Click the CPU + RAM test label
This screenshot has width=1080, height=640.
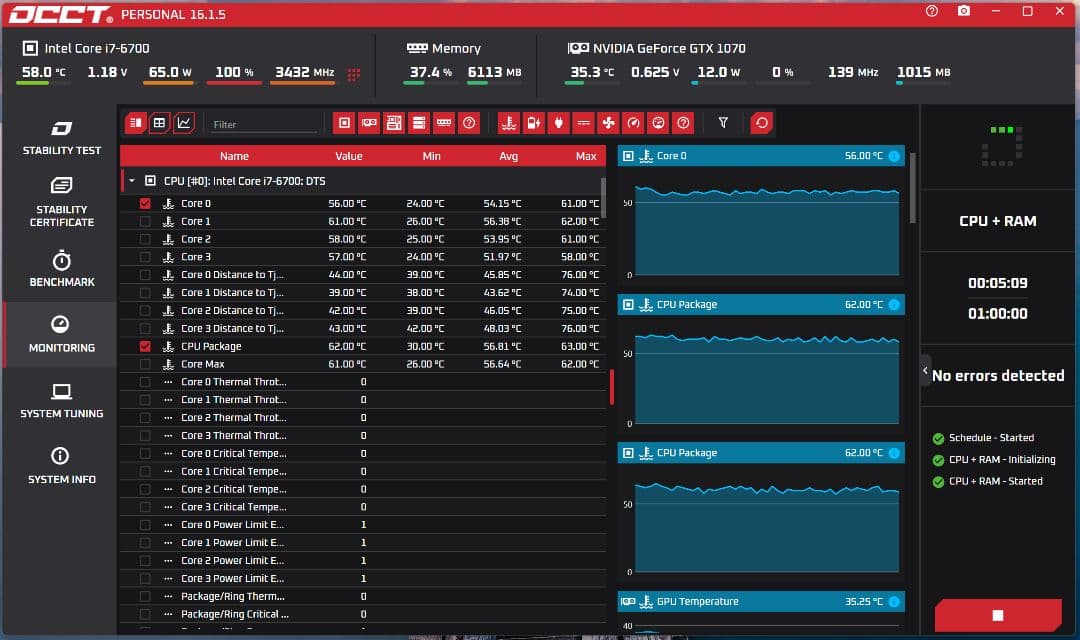pyautogui.click(x=997, y=222)
